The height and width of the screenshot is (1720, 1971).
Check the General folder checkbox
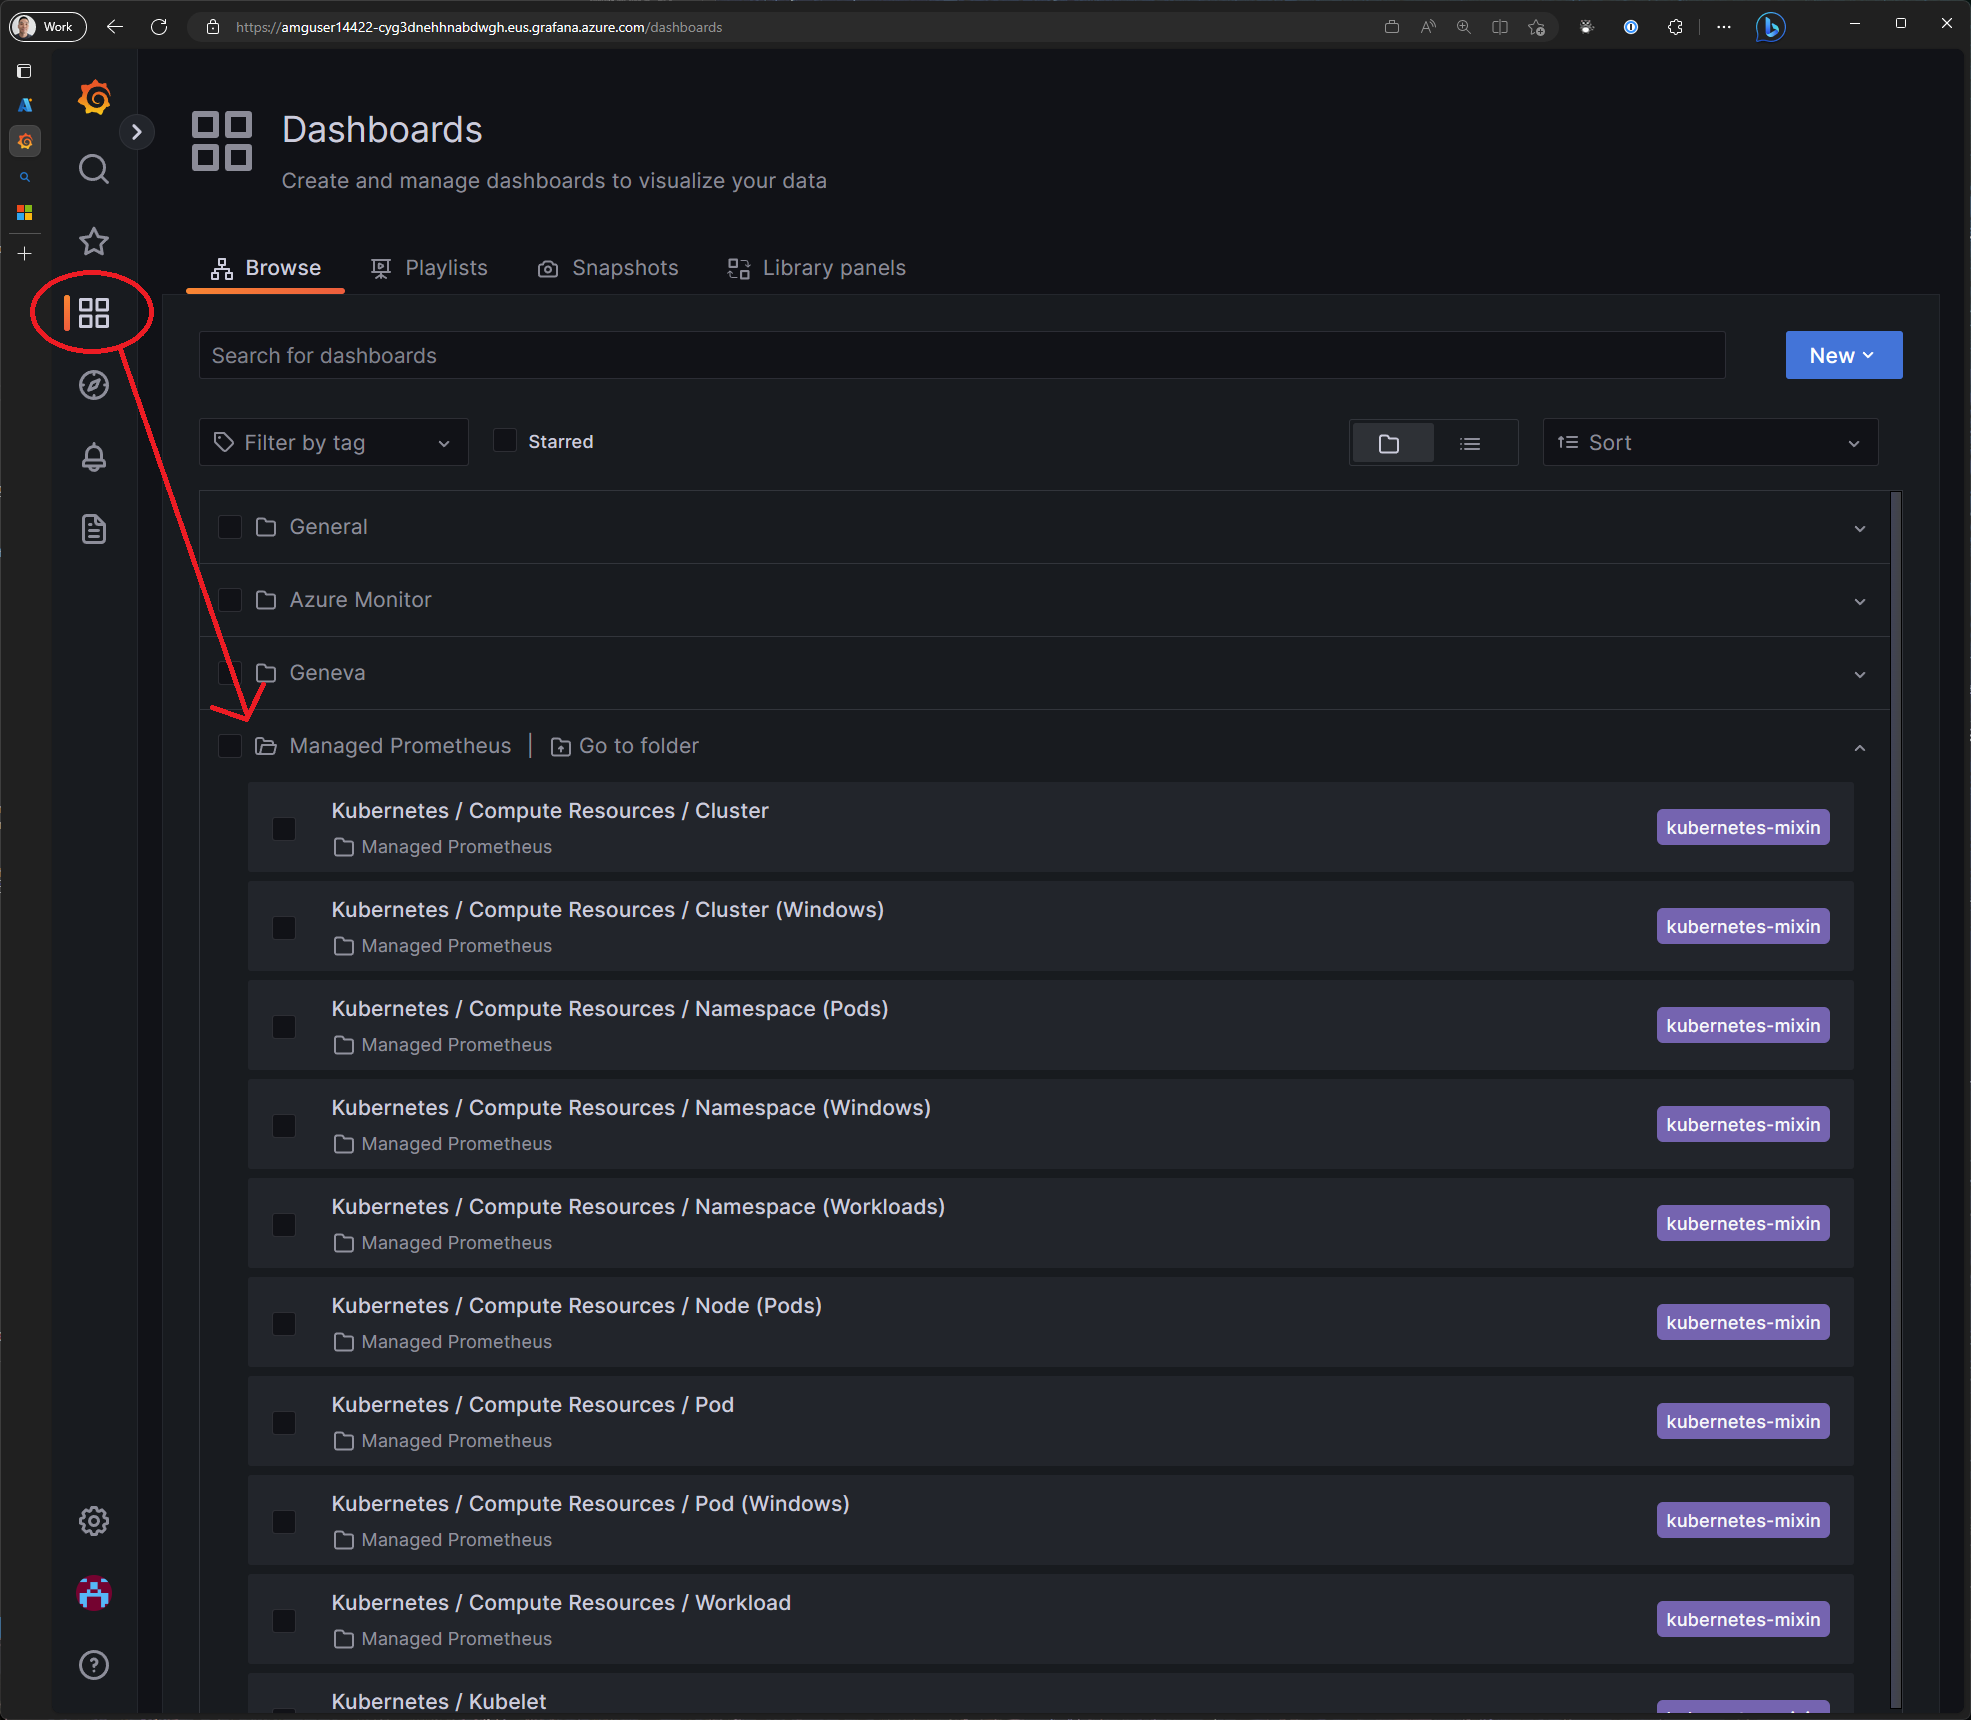click(230, 527)
